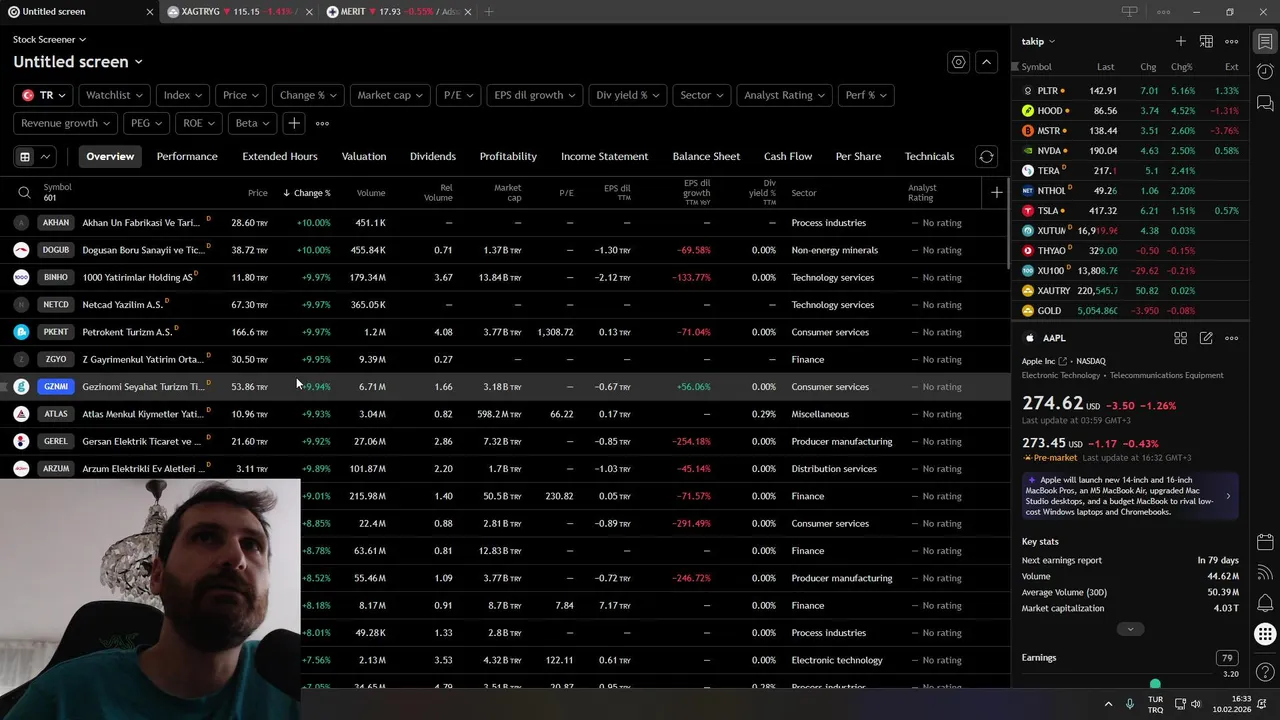This screenshot has width=1280, height=720.
Task: Switch to the MERIT browser tab
Action: (x=399, y=12)
